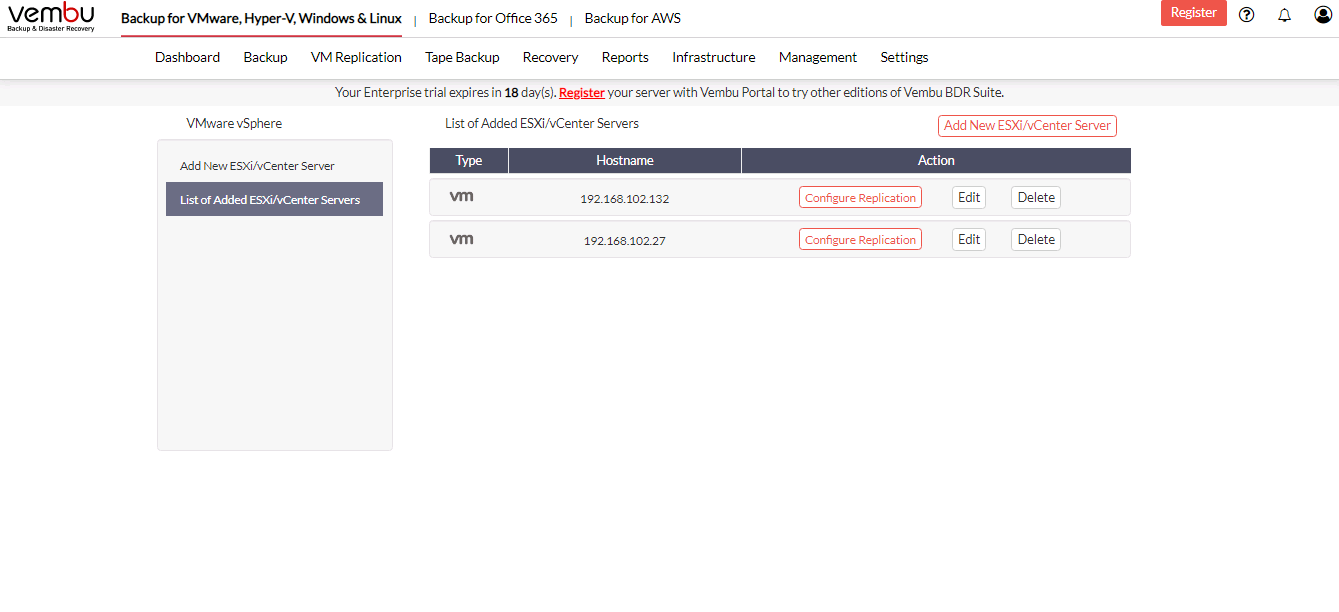The width and height of the screenshot is (1339, 612).
Task: Follow the Register link in trial notice
Action: click(x=582, y=92)
